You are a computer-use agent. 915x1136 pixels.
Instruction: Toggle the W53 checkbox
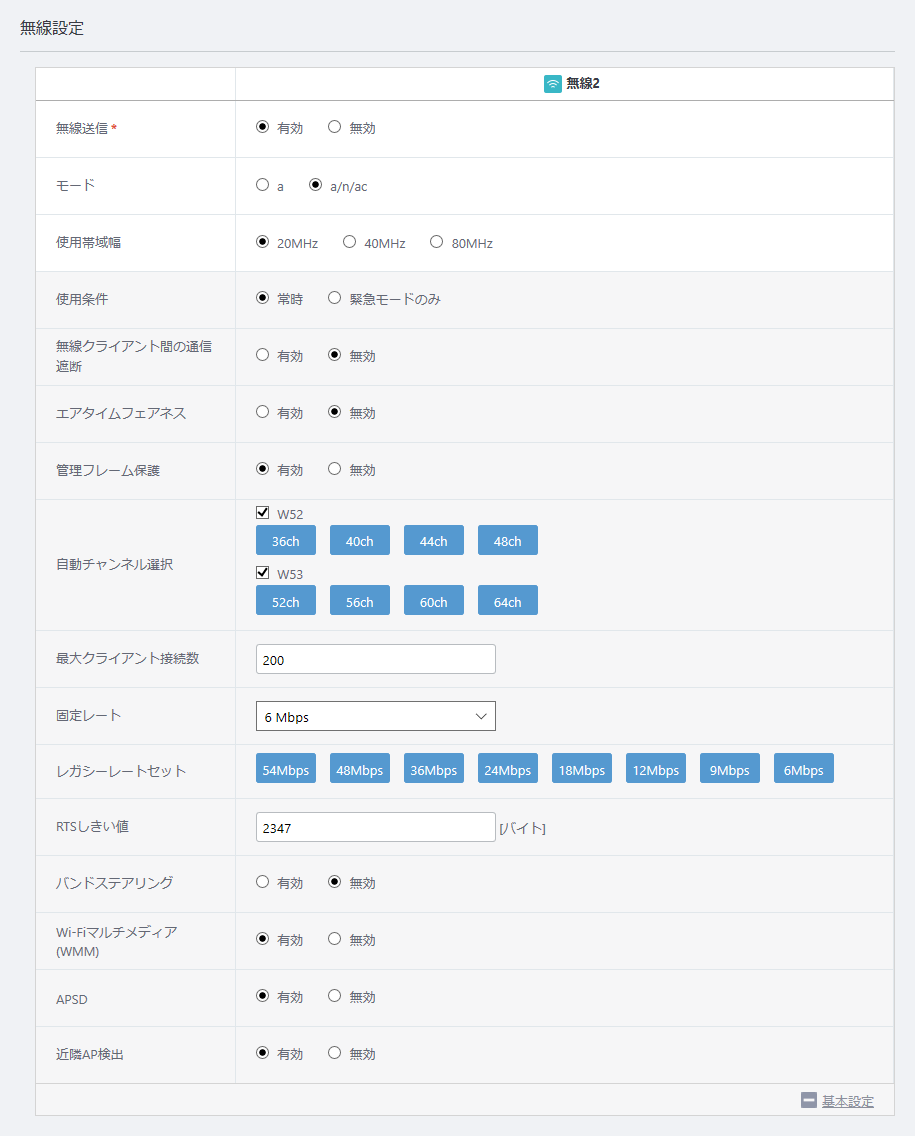point(262,573)
